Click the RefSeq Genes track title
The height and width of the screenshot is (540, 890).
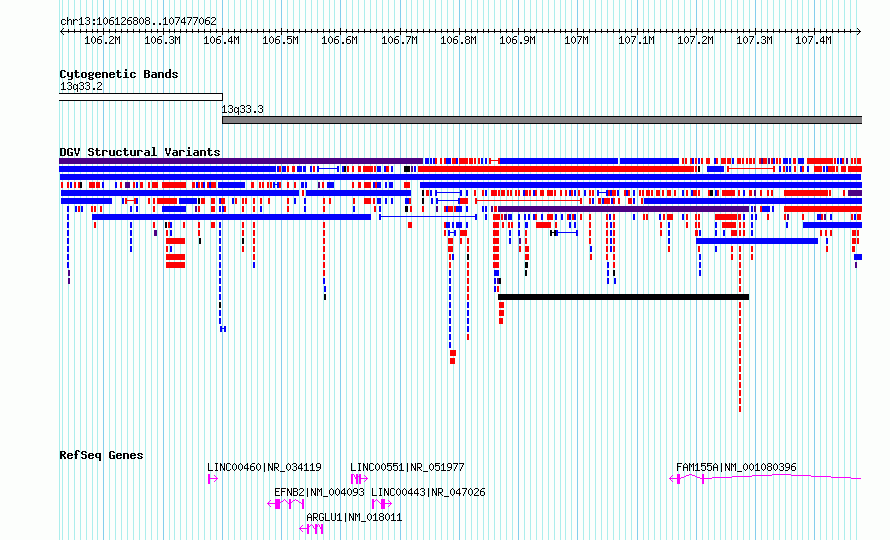point(101,455)
